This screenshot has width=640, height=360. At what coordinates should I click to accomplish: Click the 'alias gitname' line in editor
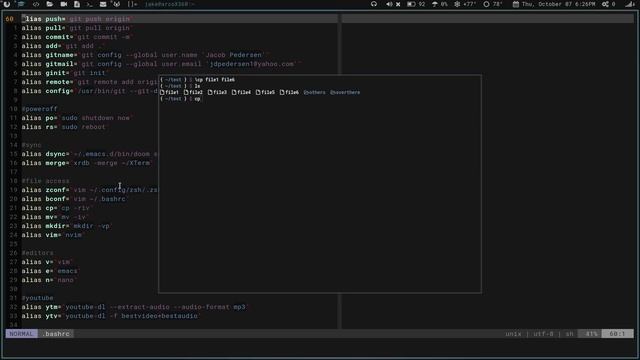(x=145, y=55)
